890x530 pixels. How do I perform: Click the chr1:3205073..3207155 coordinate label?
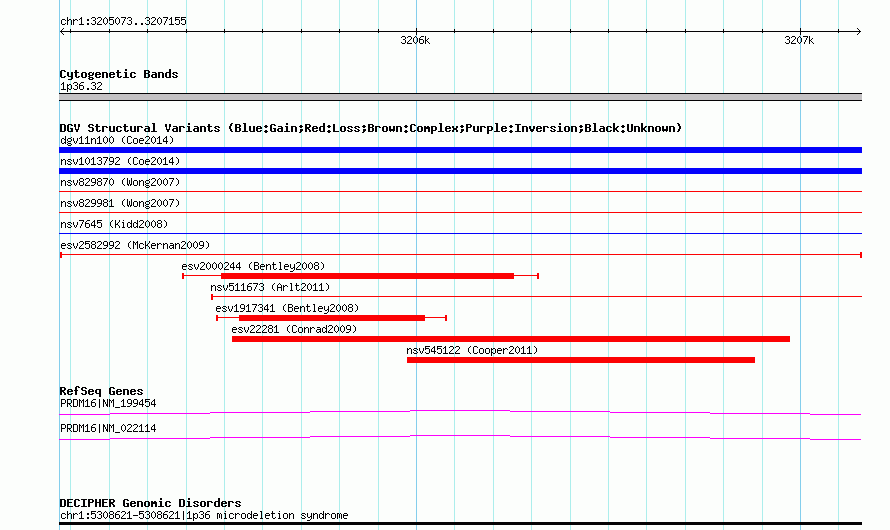123,21
